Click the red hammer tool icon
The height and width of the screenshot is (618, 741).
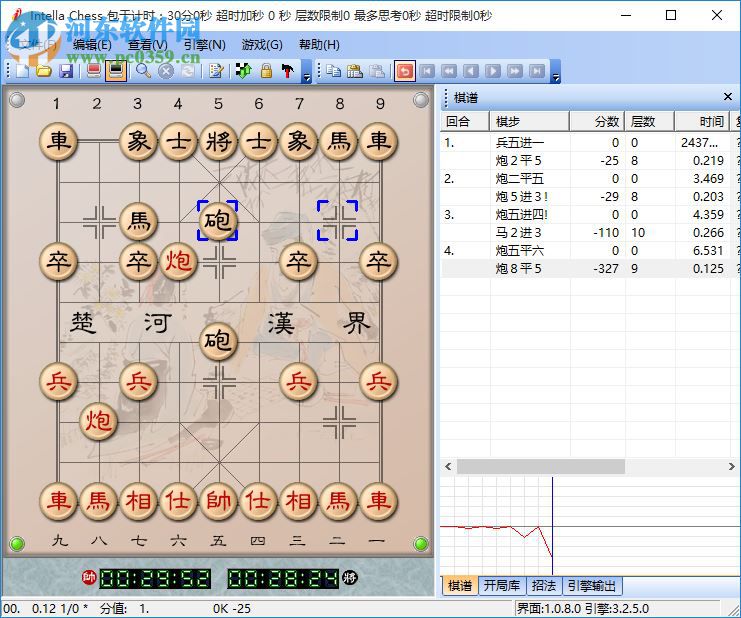pyautogui.click(x=288, y=71)
